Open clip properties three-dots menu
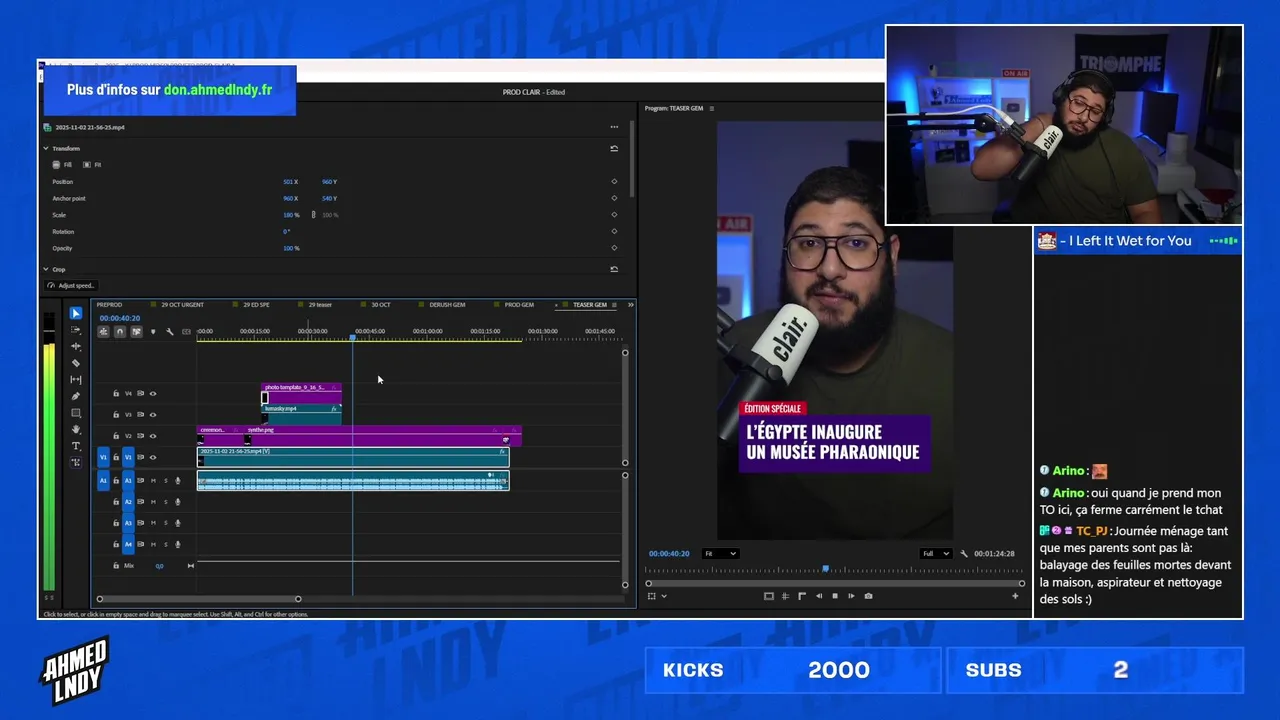 pyautogui.click(x=614, y=127)
